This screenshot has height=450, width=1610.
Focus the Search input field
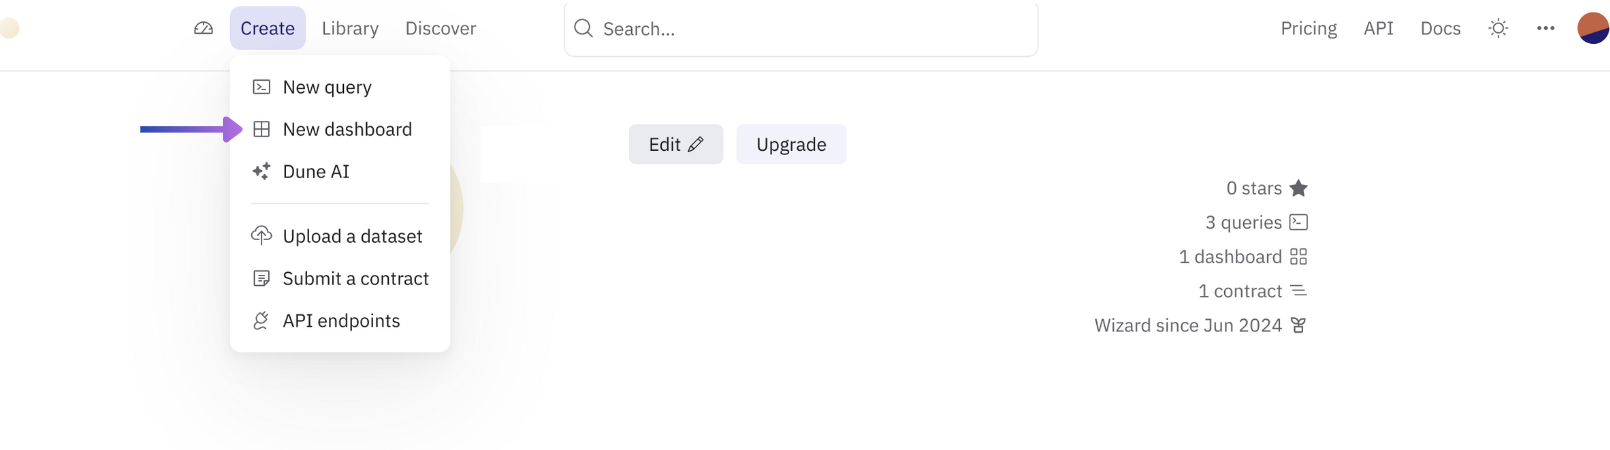click(x=810, y=29)
